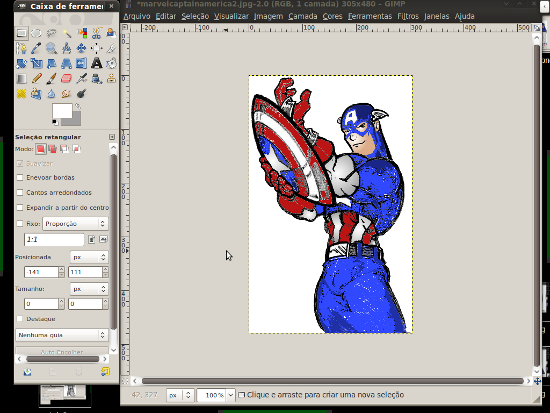Viewport: 550px width, 413px height.
Task: Enable the Enevoar bordas checkbox
Action: pos(20,178)
